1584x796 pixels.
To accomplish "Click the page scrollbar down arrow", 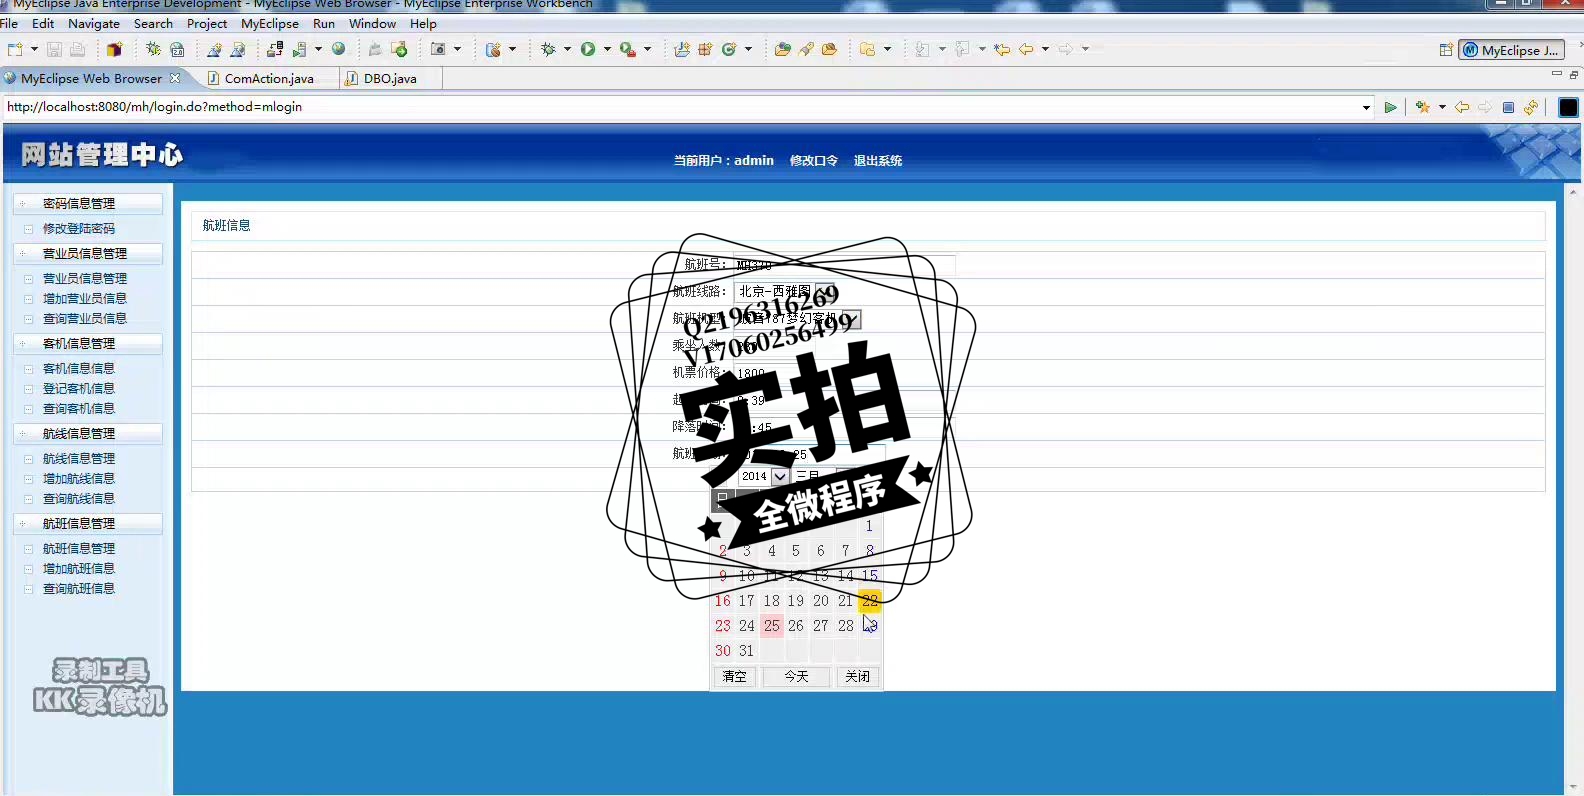I will [x=1573, y=787].
